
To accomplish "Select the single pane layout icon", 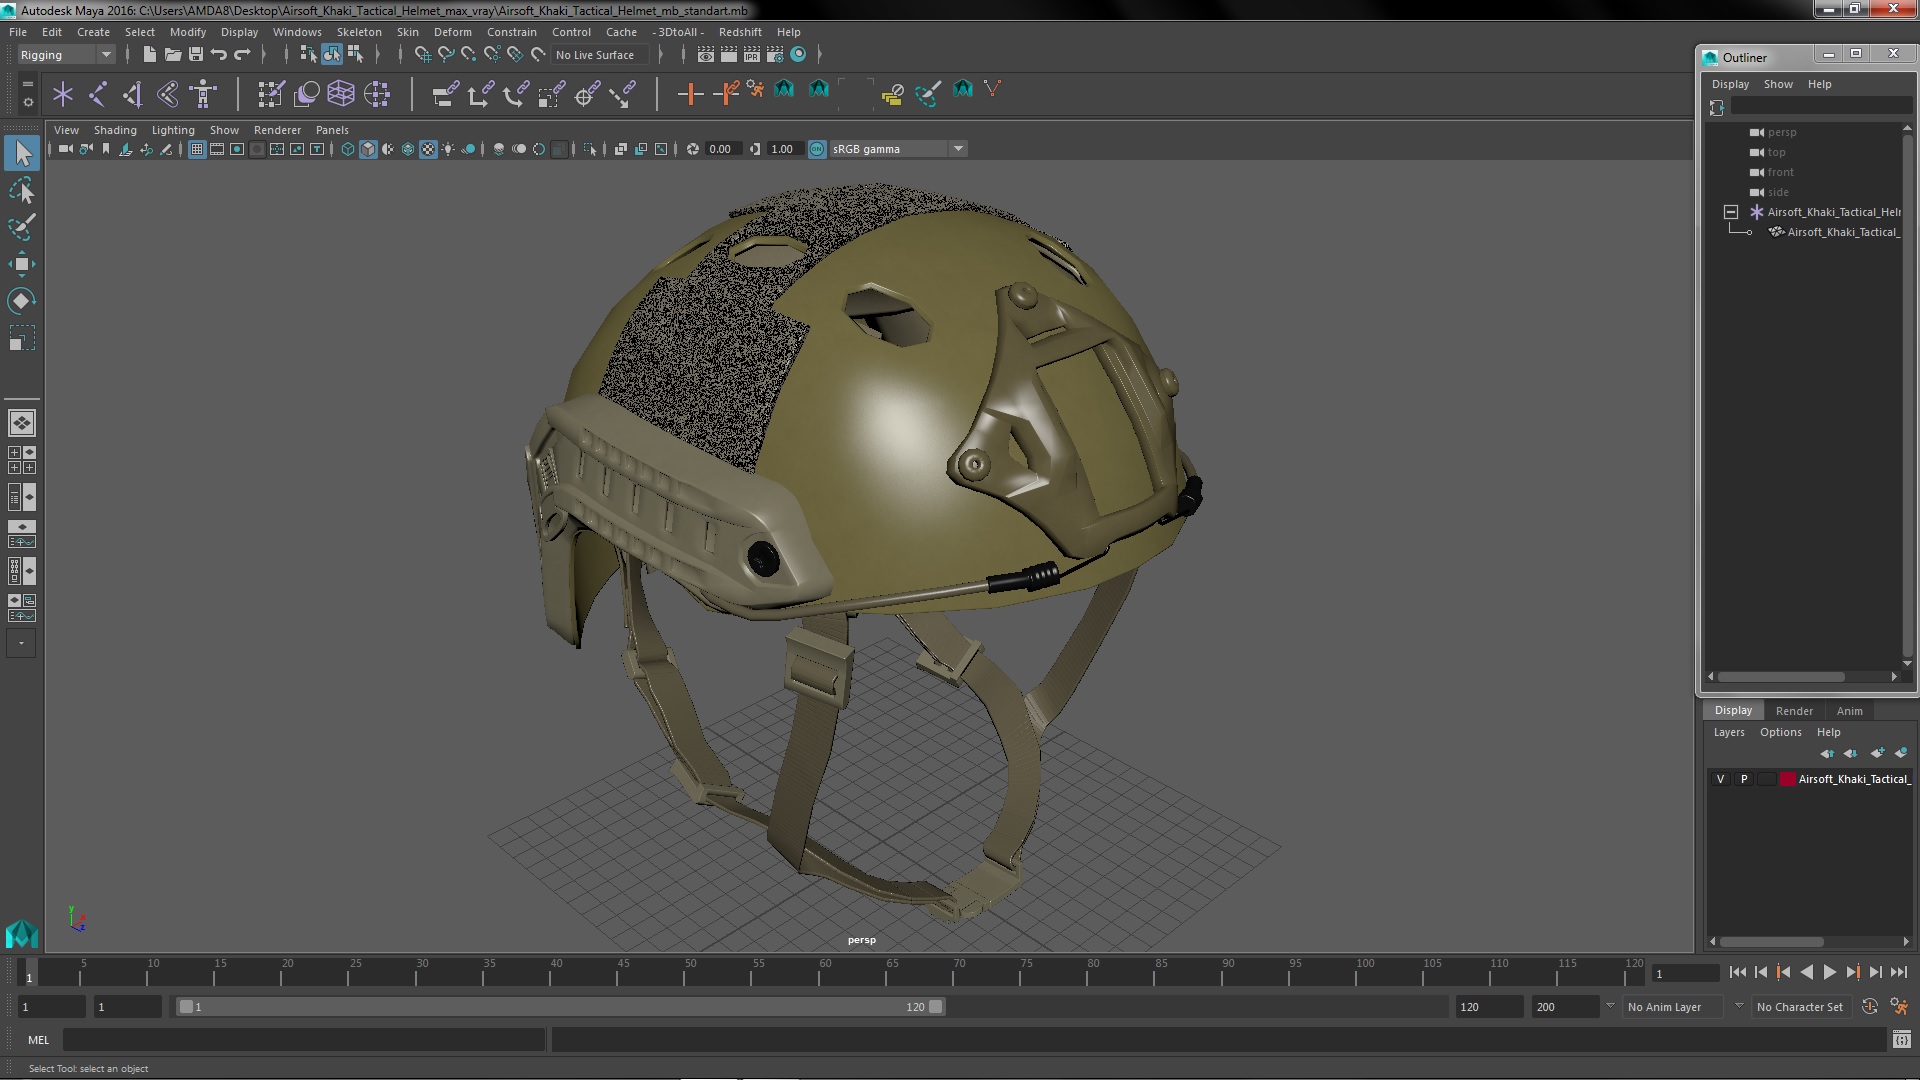I will (22, 423).
